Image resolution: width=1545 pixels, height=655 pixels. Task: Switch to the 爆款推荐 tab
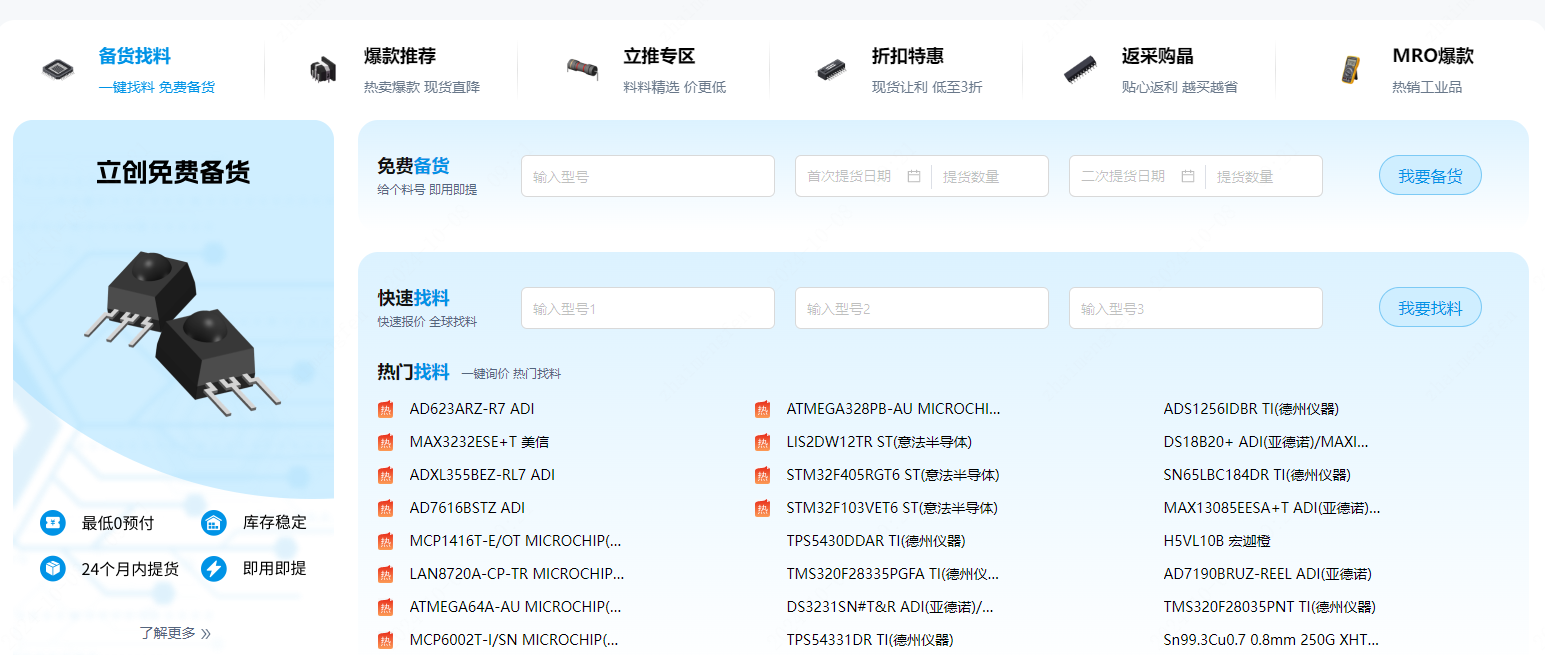(400, 56)
